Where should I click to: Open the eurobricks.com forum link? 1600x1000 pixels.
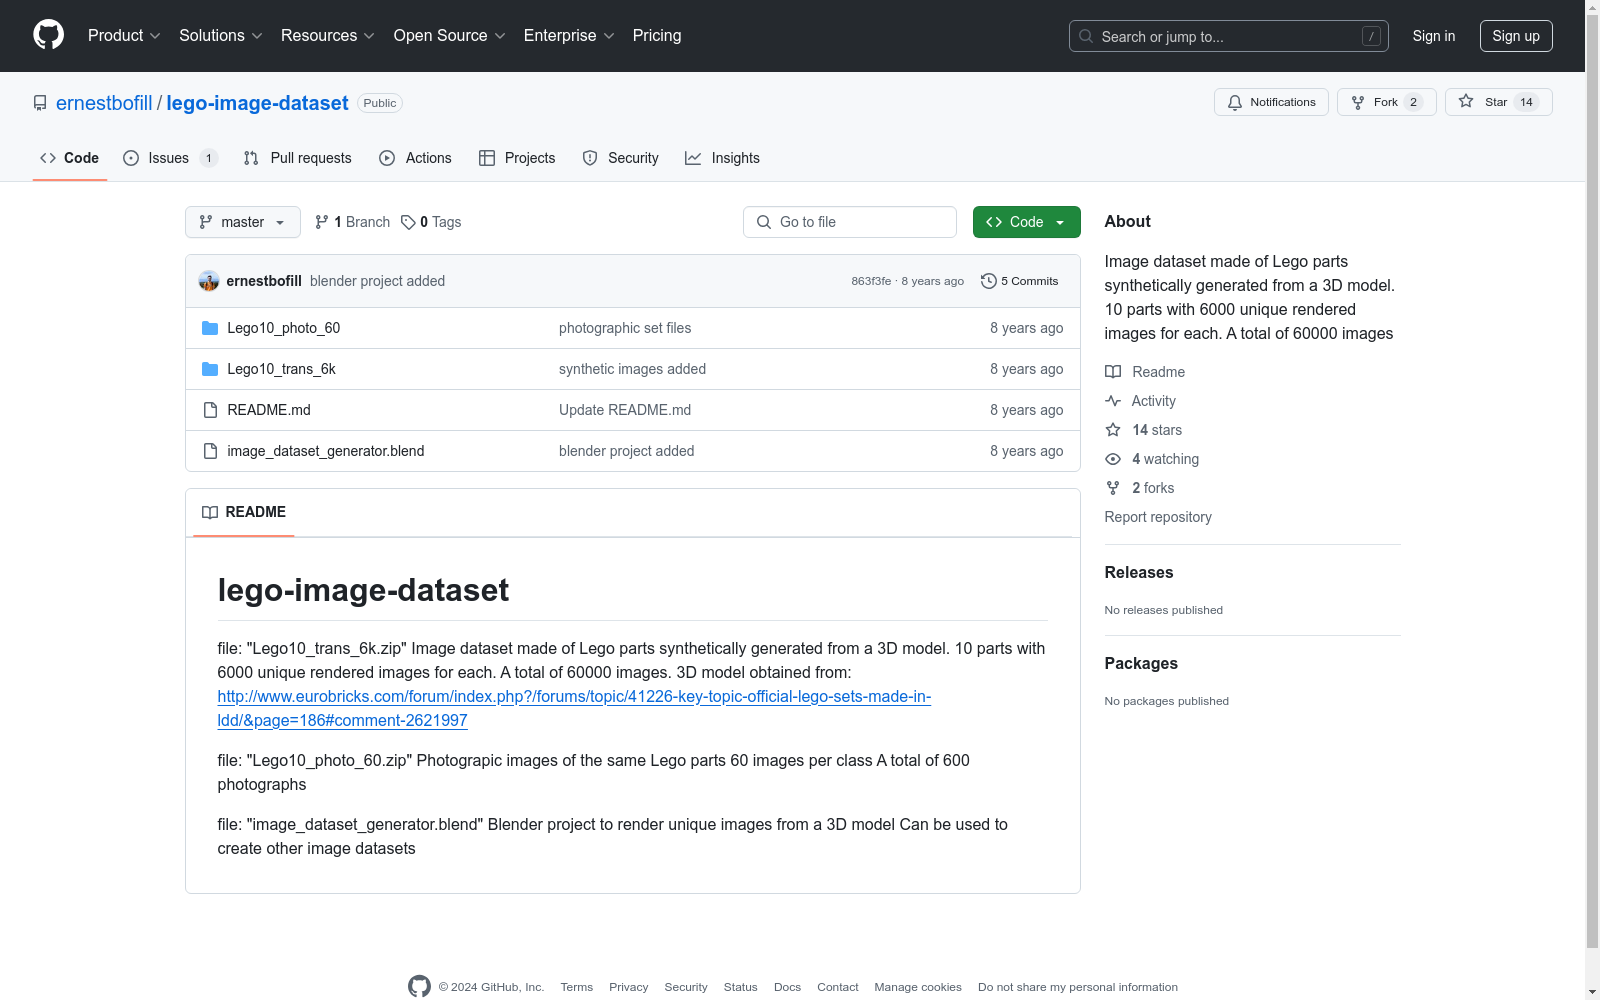[x=574, y=708]
